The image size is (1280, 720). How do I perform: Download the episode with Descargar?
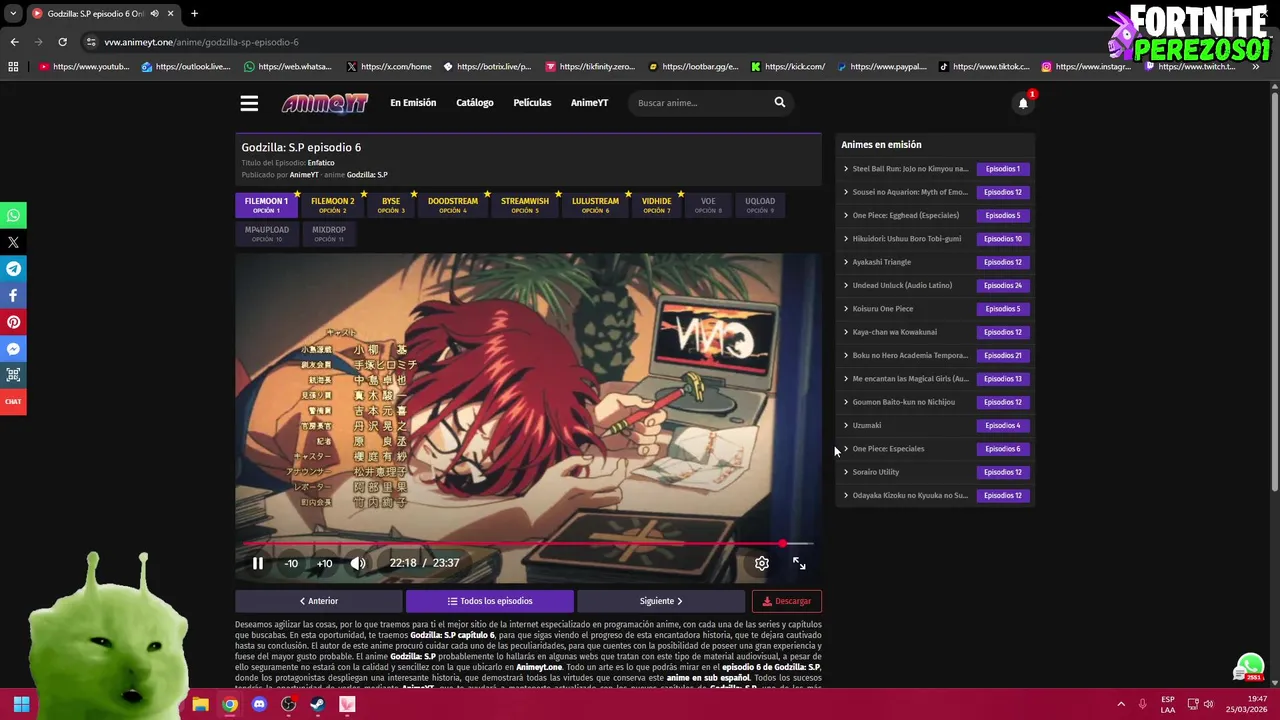[x=787, y=601]
